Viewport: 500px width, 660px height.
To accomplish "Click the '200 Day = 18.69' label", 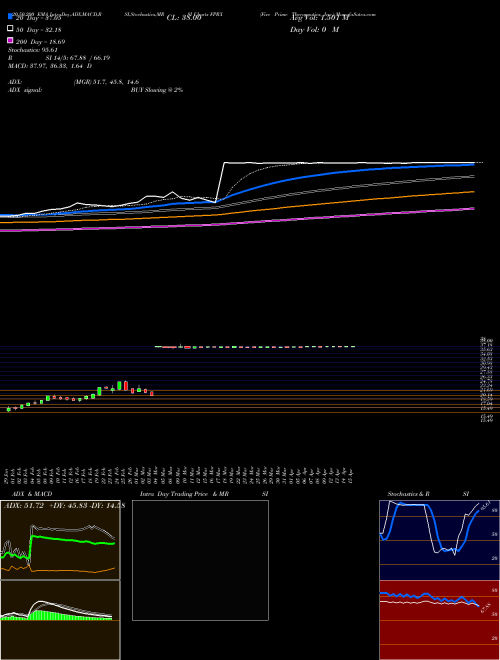I will click(x=40, y=42).
